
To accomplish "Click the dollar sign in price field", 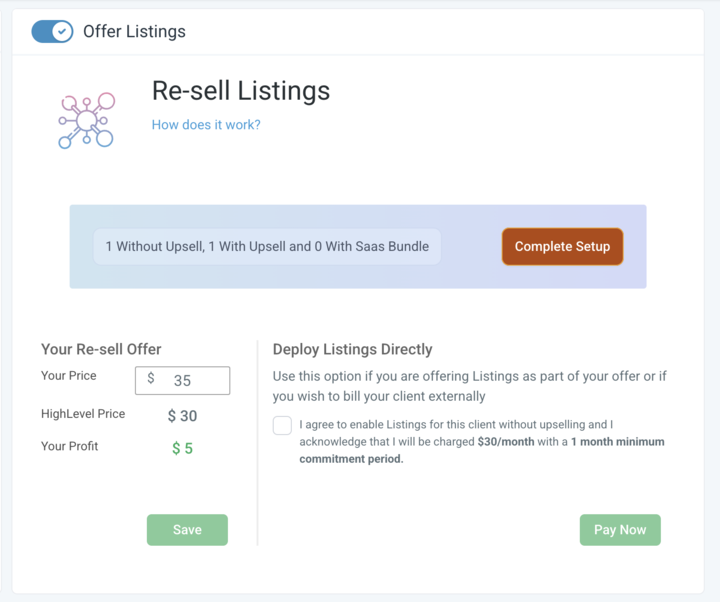I will click(x=151, y=379).
